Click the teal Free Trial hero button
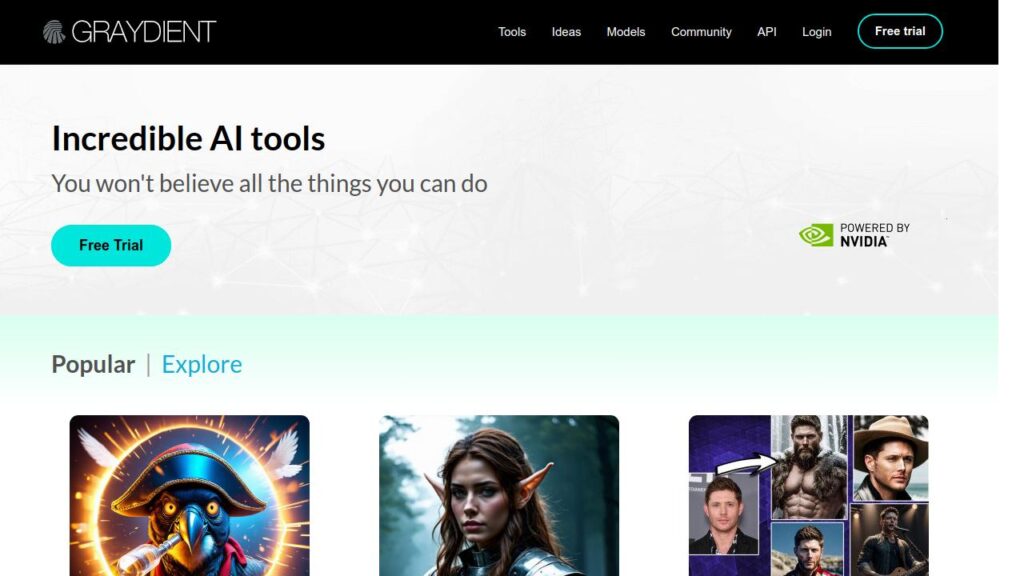1024x576 pixels. (111, 246)
